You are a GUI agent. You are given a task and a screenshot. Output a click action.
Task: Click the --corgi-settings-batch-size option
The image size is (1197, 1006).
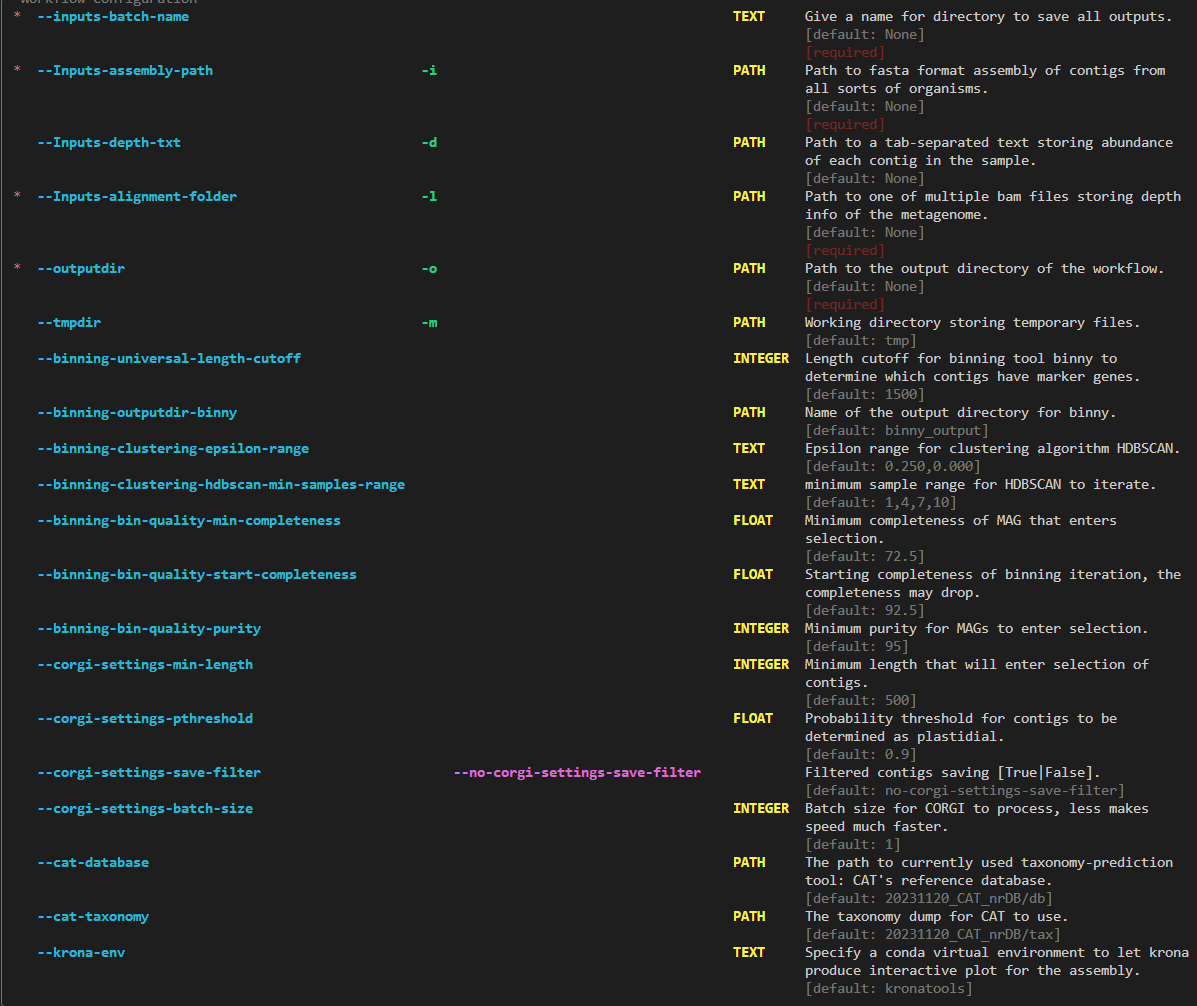145,808
